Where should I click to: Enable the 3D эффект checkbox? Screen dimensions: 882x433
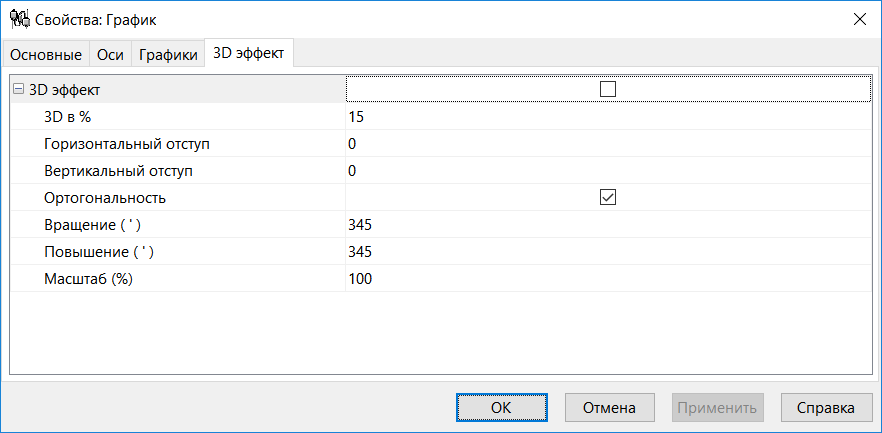coord(608,89)
